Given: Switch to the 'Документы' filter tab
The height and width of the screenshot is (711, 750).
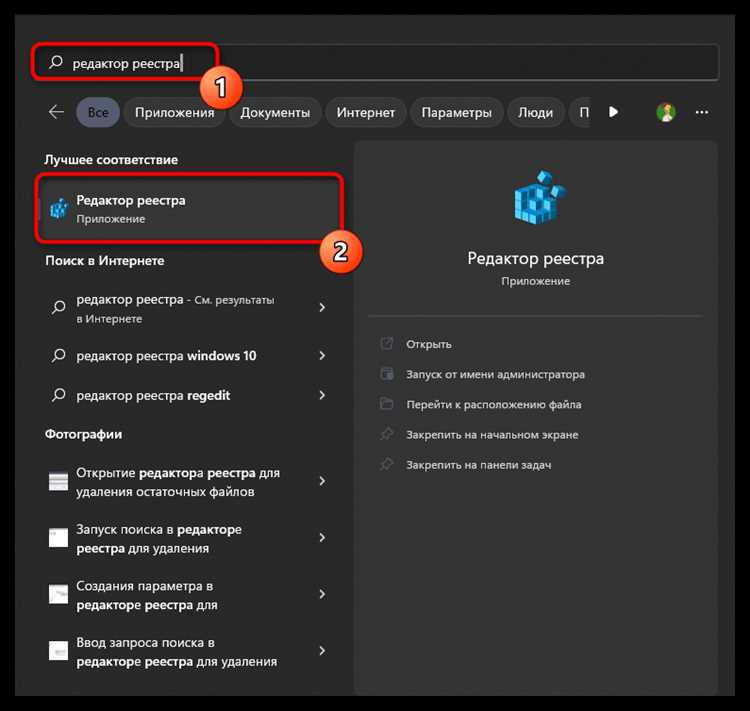Looking at the screenshot, I should tap(275, 112).
